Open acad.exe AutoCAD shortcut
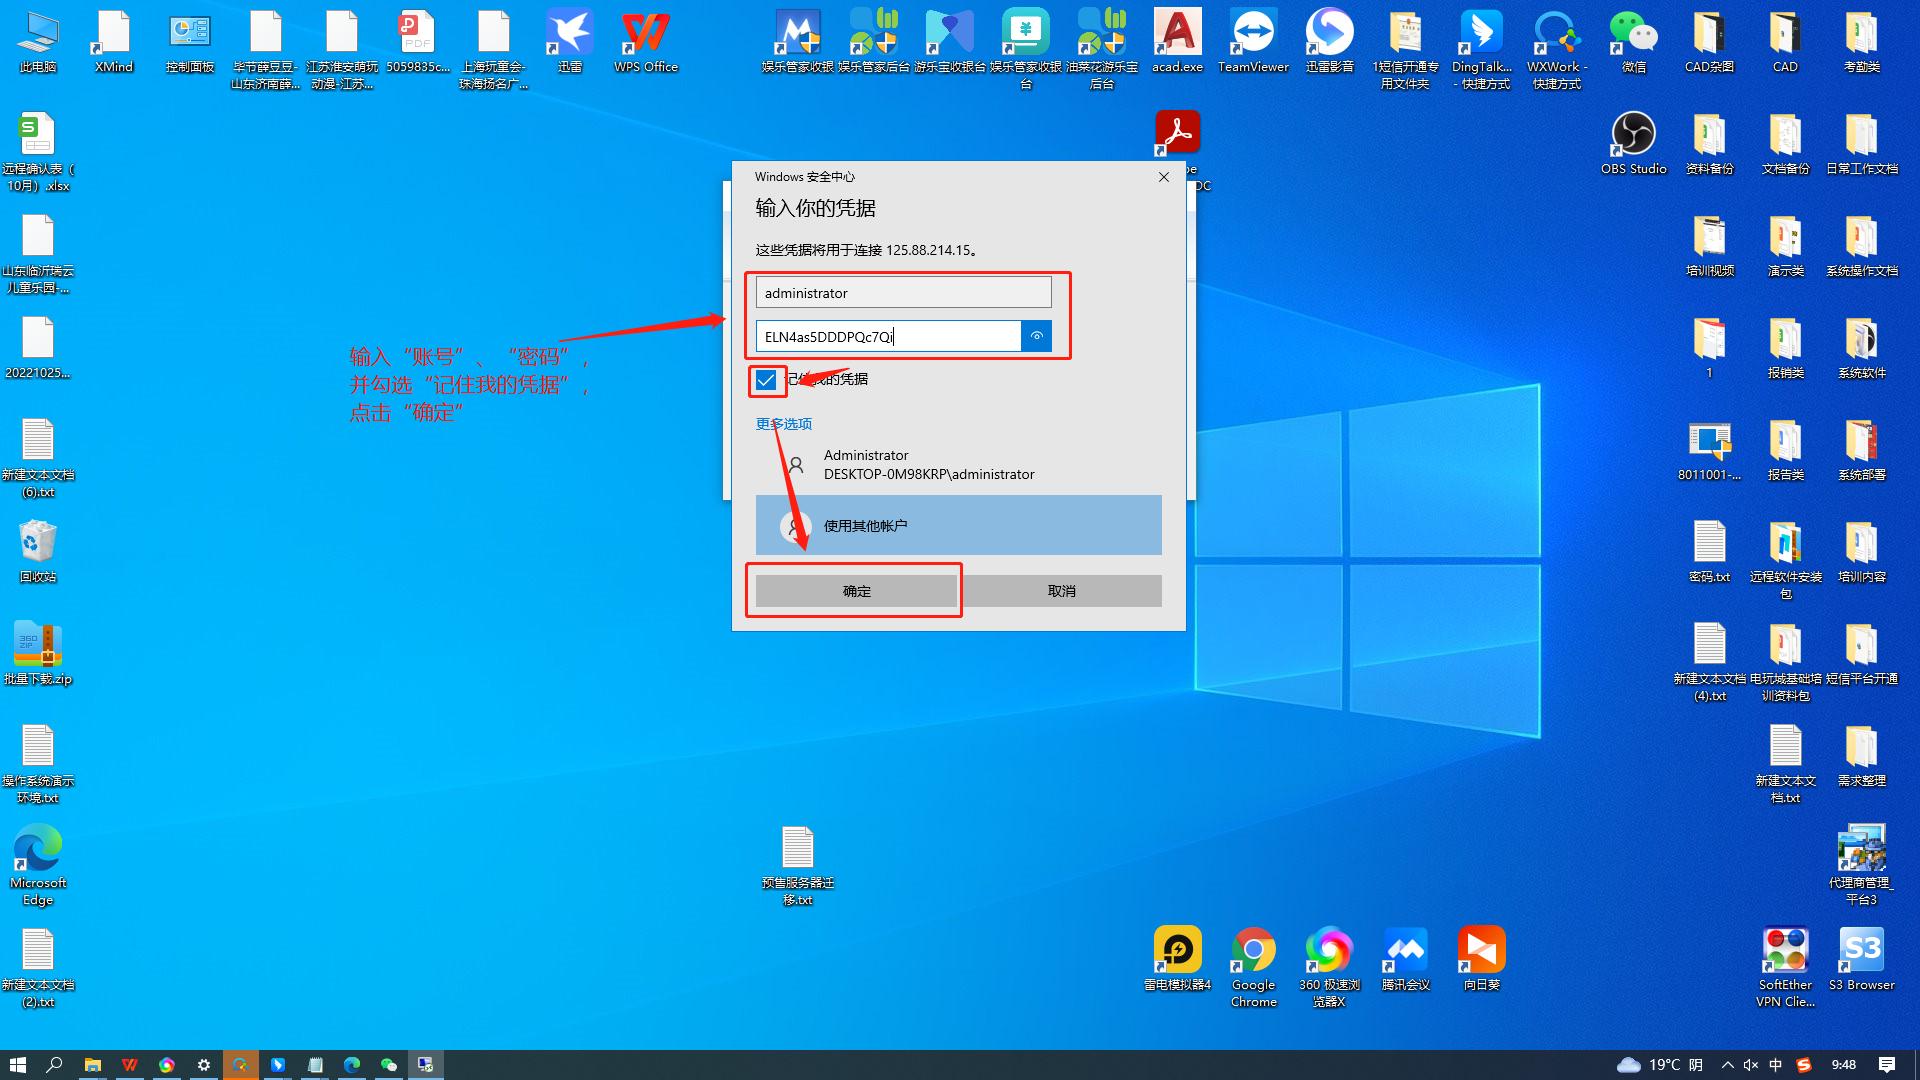 coord(1178,42)
